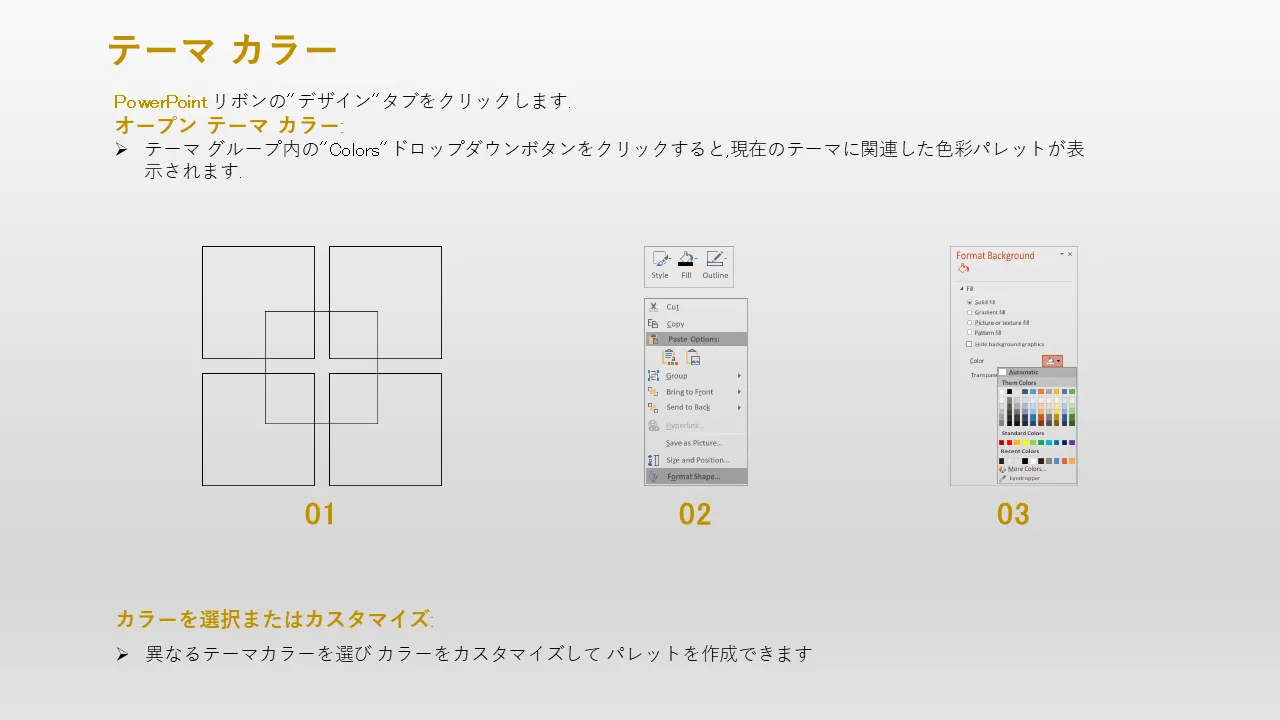Choose Size and Position menu entry
The width and height of the screenshot is (1280, 720).
(x=697, y=460)
